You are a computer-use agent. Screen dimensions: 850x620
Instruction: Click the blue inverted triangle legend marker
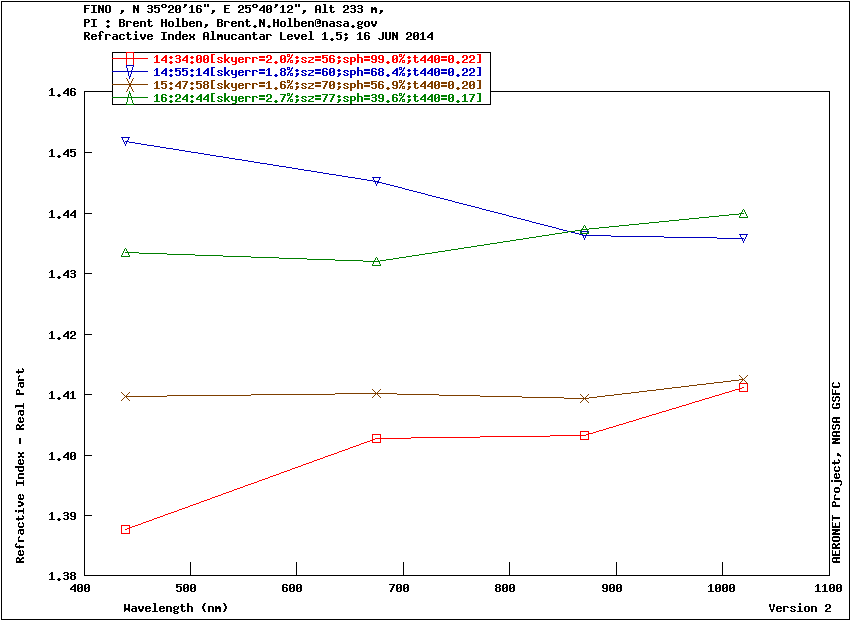pos(130,72)
